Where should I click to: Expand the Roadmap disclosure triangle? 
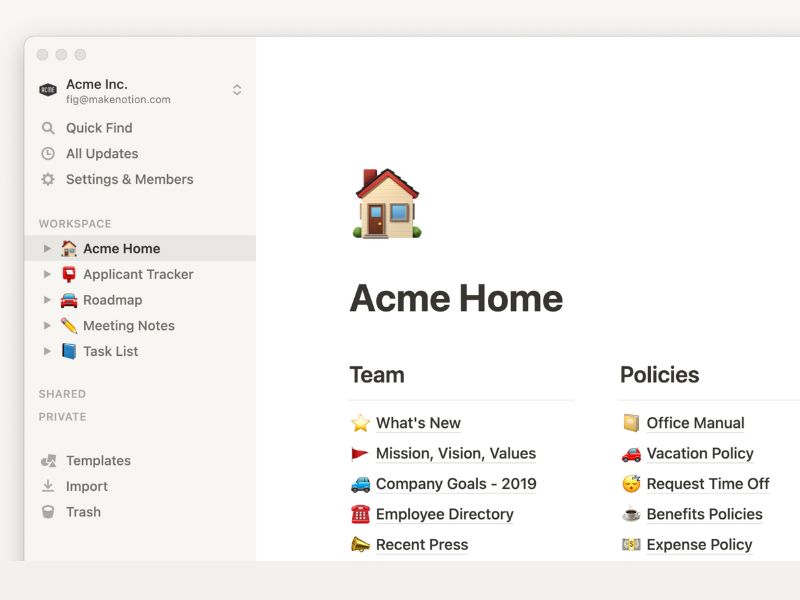pyautogui.click(x=47, y=300)
